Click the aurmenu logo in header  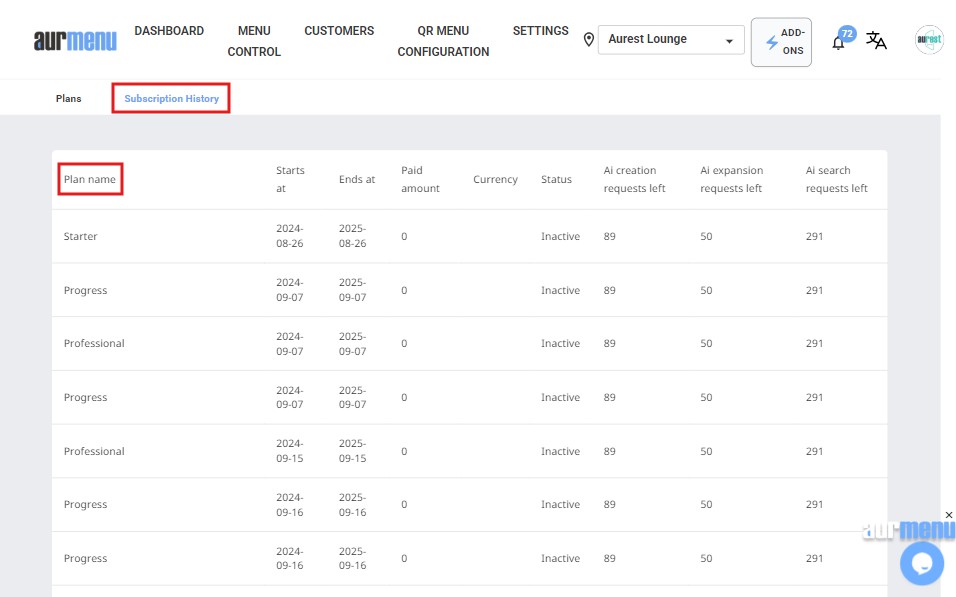coord(75,40)
